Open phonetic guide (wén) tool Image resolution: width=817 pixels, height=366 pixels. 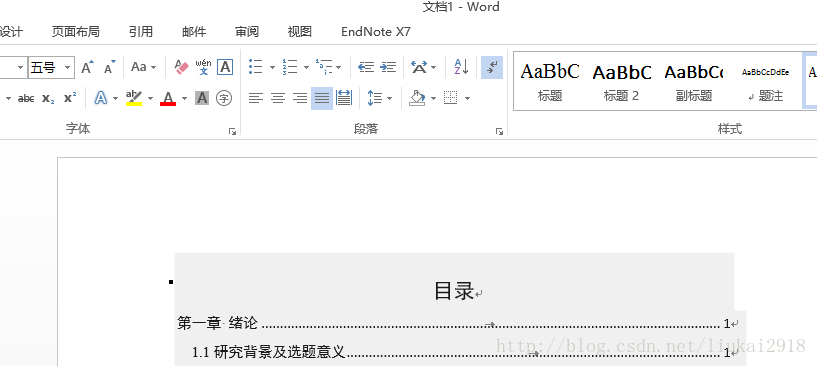(x=203, y=67)
